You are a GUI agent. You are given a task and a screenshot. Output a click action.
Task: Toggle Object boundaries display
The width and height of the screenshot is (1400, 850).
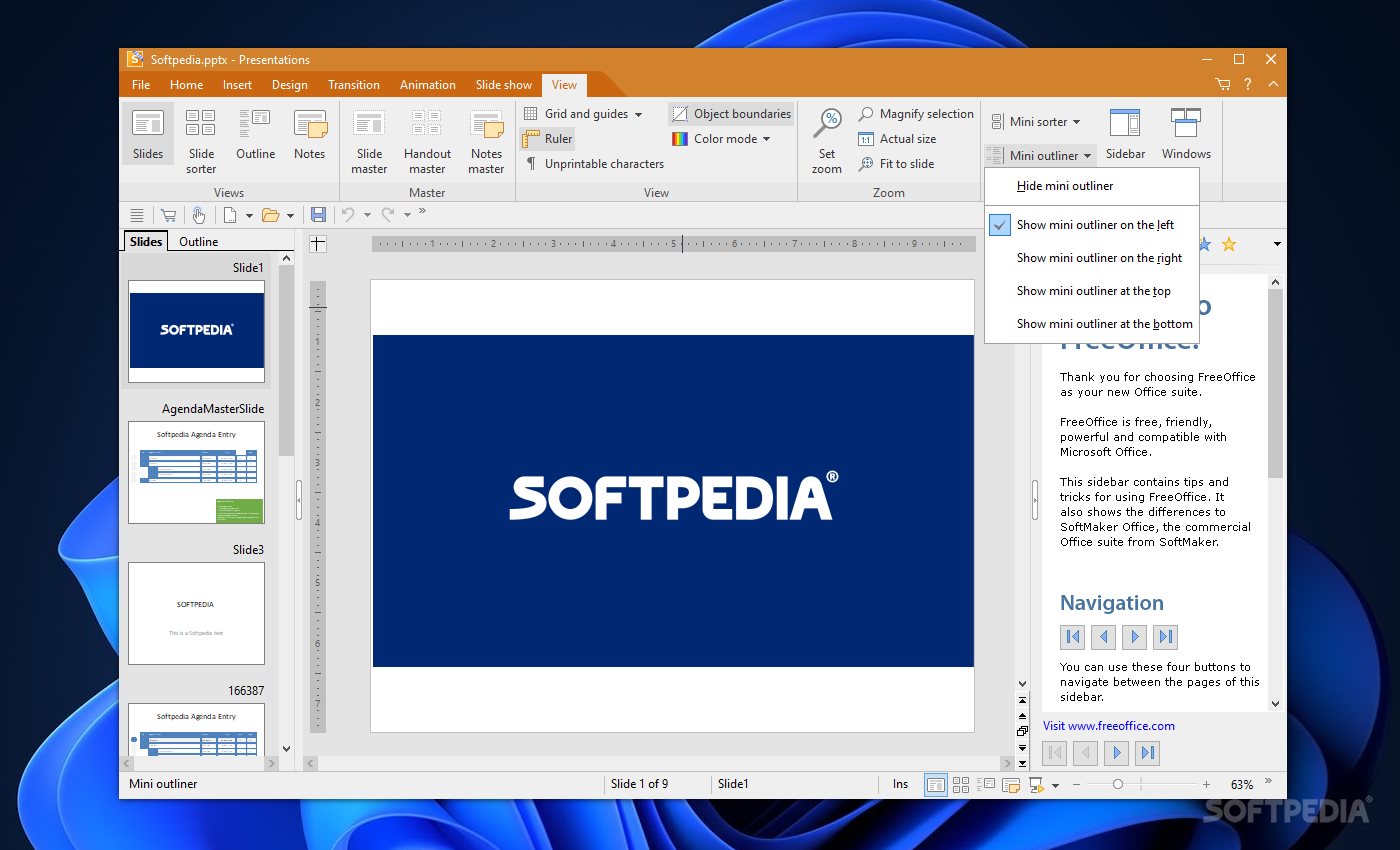(731, 114)
